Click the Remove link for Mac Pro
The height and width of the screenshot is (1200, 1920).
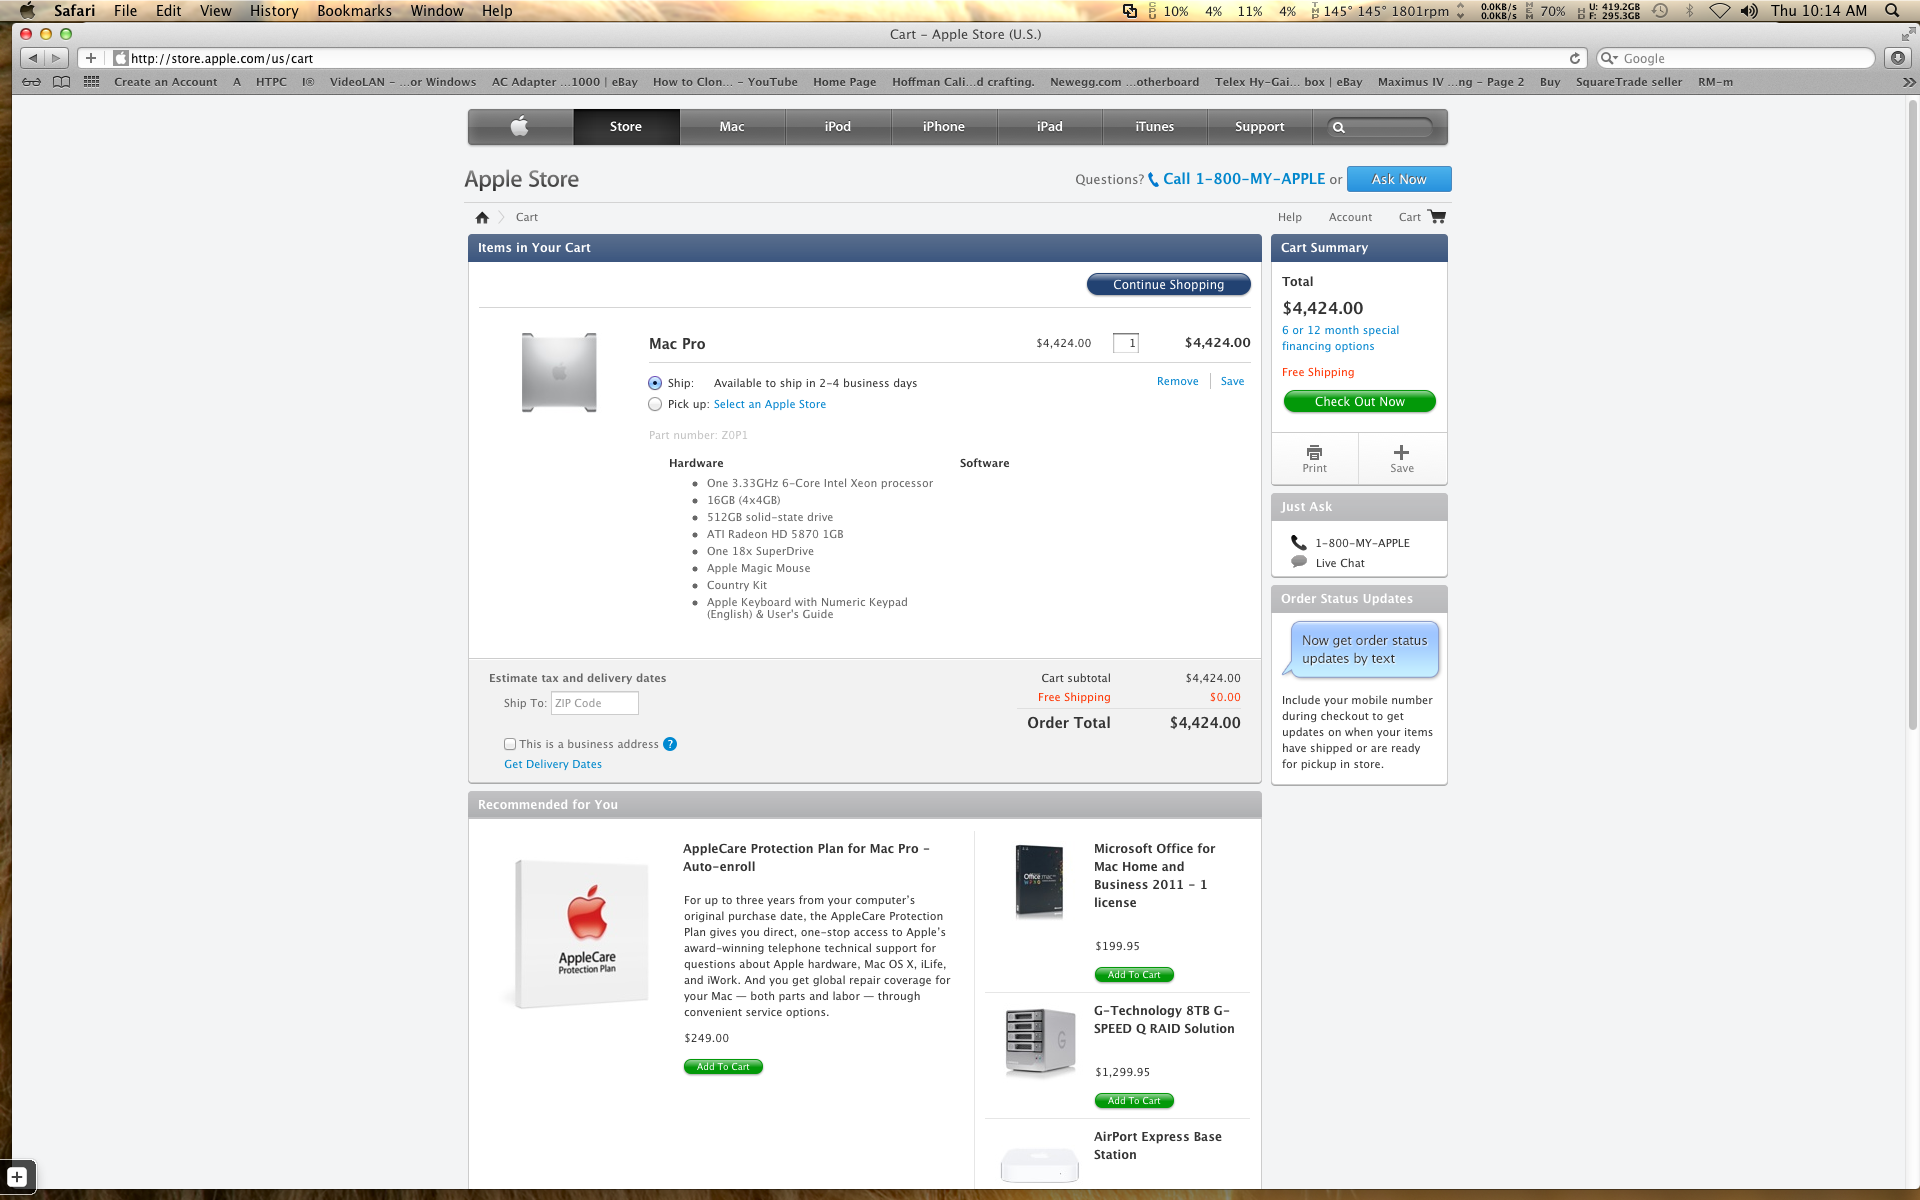click(1177, 381)
